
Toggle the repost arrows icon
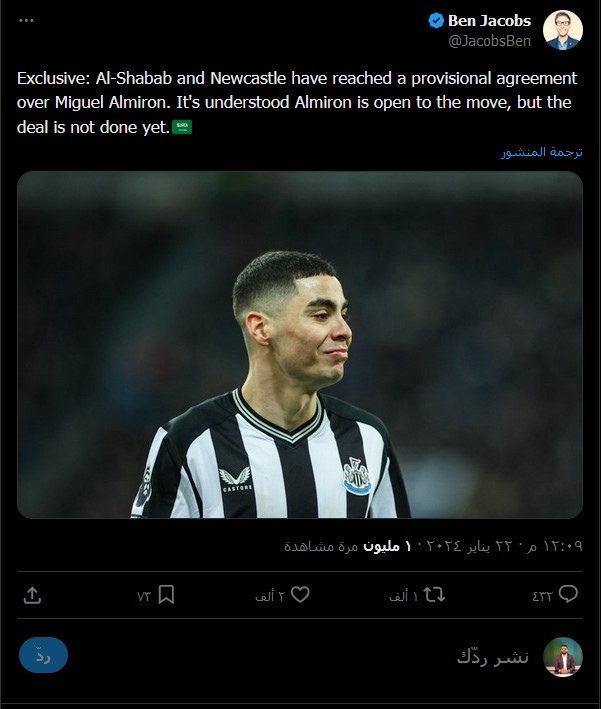(434, 595)
